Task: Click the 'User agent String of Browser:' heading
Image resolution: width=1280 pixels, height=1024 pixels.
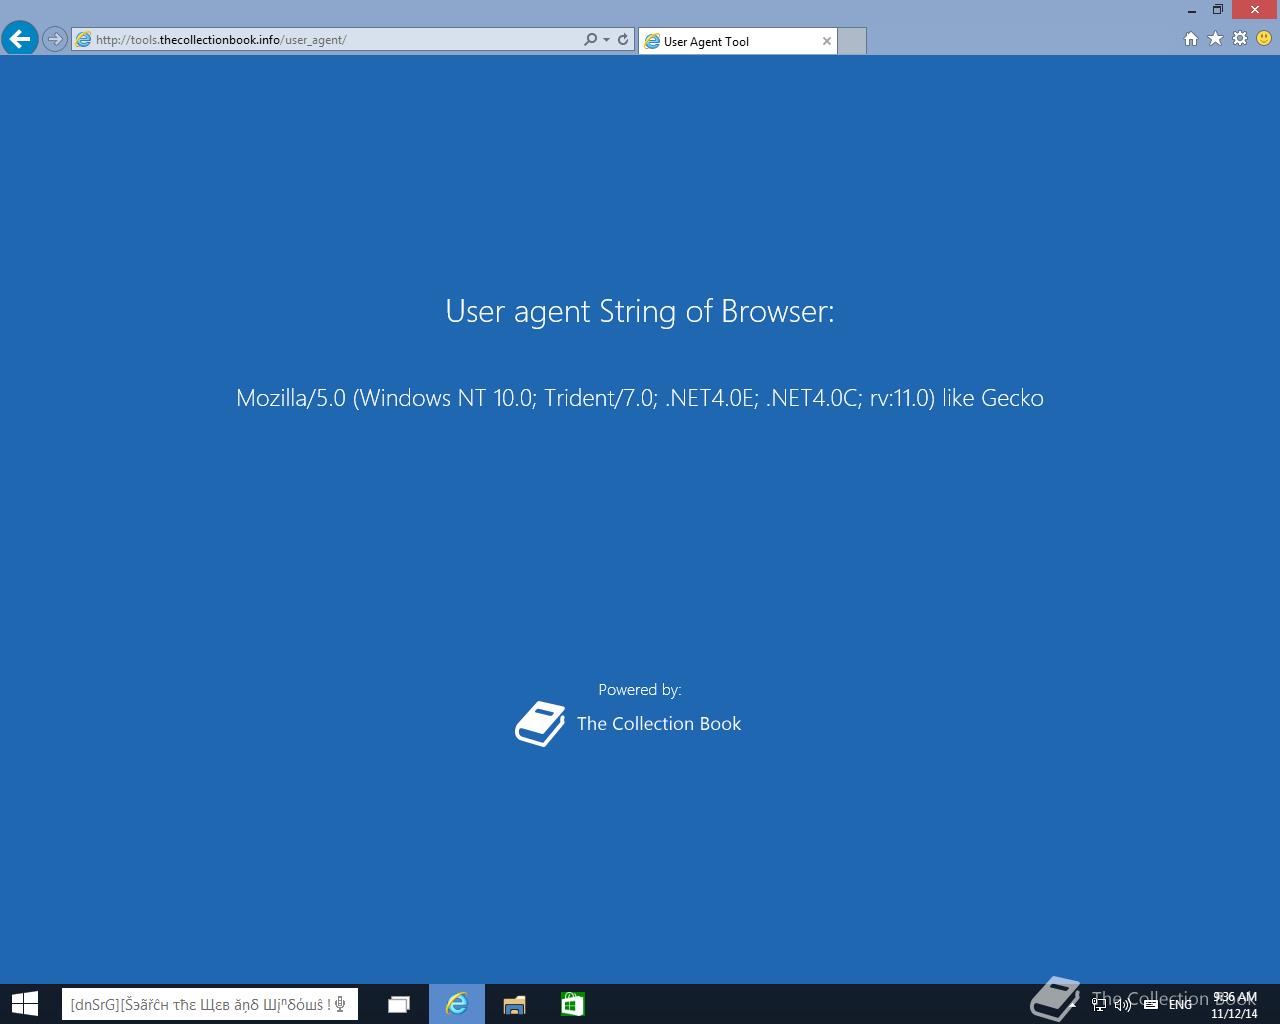Action: (x=640, y=311)
